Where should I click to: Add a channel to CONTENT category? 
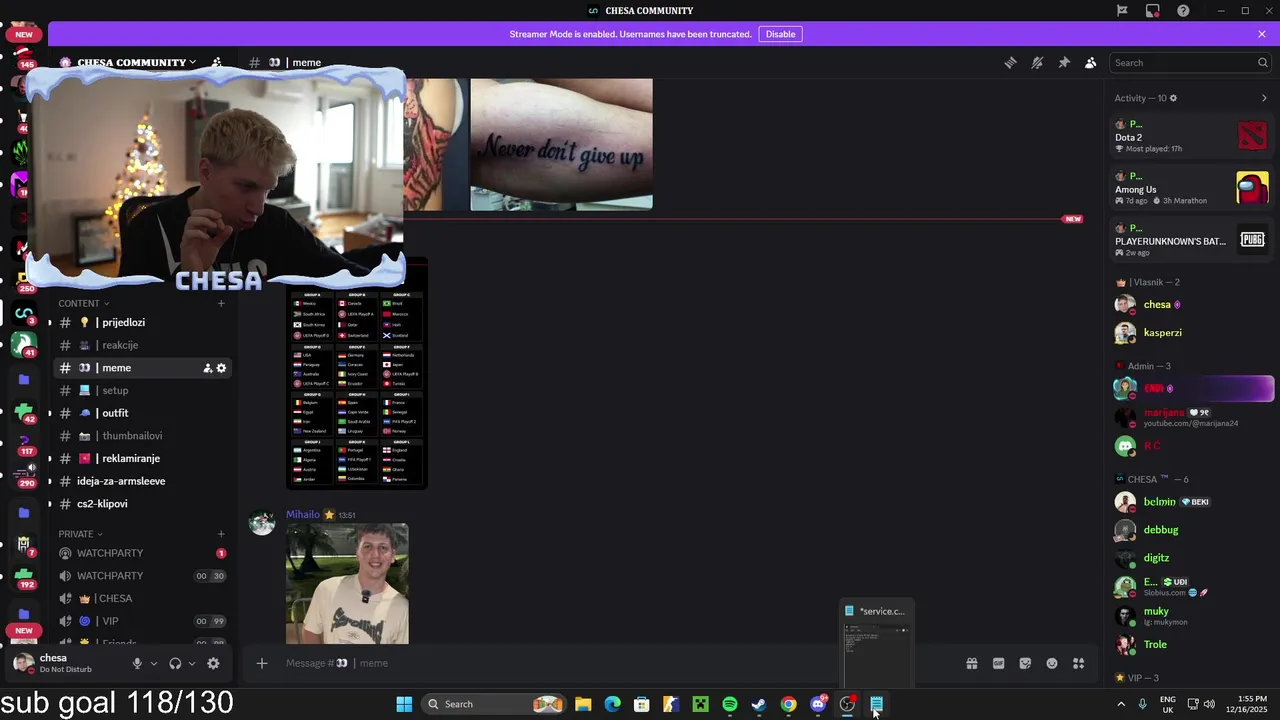tap(221, 303)
